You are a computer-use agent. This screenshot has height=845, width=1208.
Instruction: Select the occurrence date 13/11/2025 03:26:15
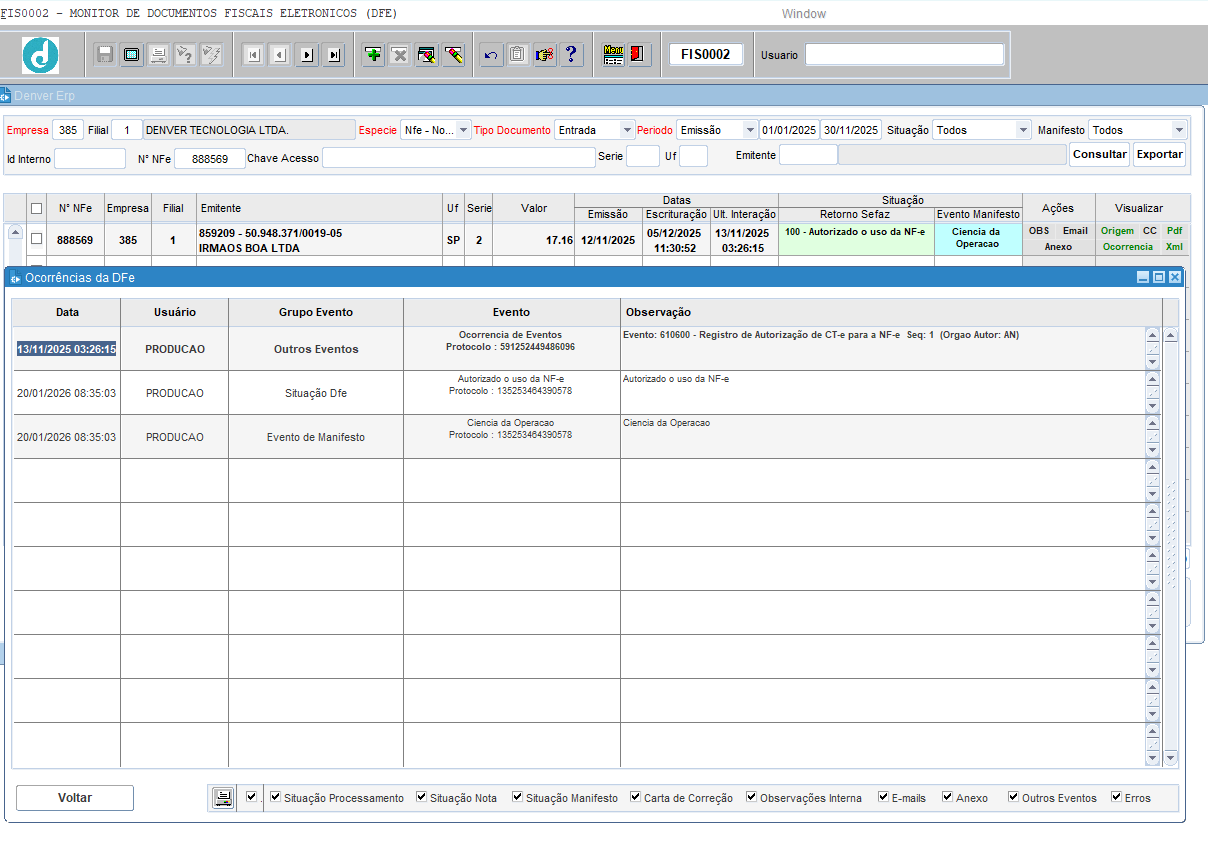tap(67, 349)
